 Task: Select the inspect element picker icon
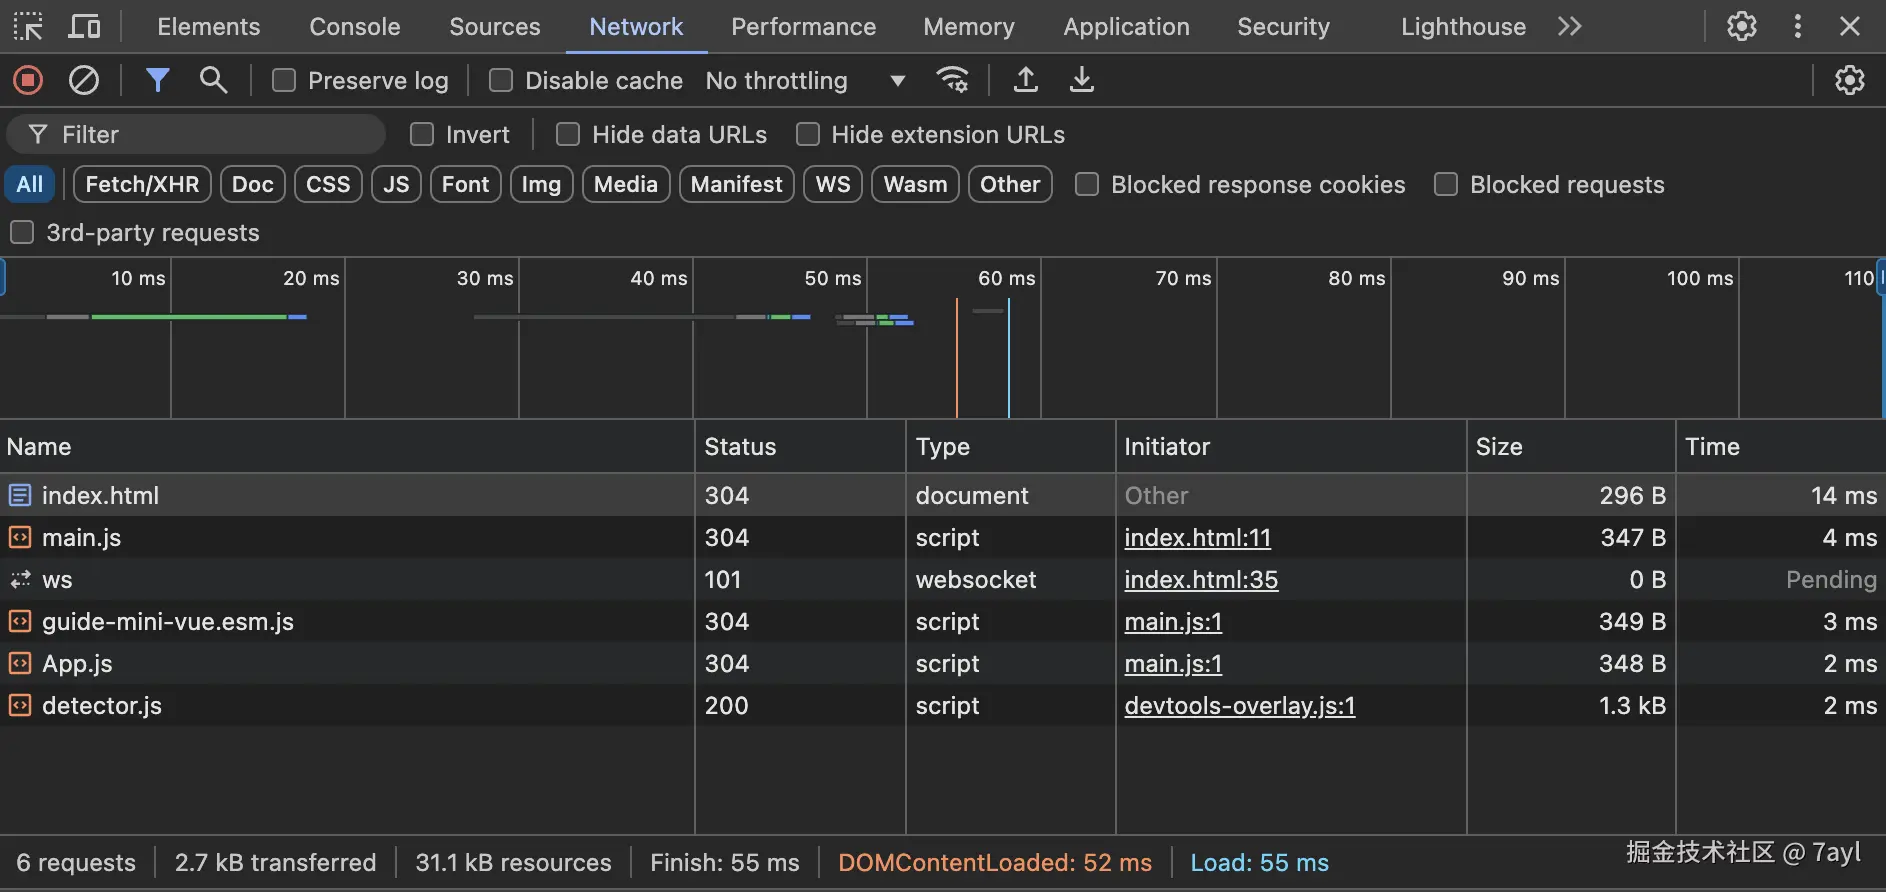(28, 27)
